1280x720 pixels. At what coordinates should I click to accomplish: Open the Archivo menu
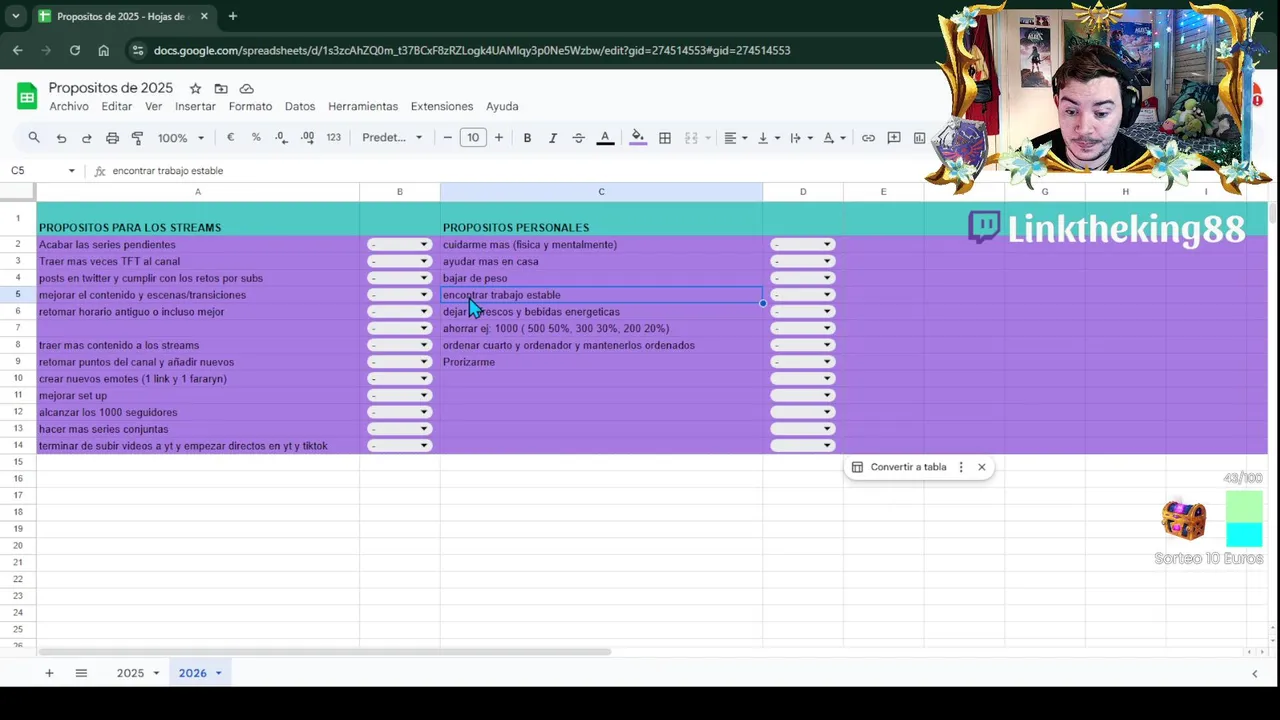click(x=69, y=106)
